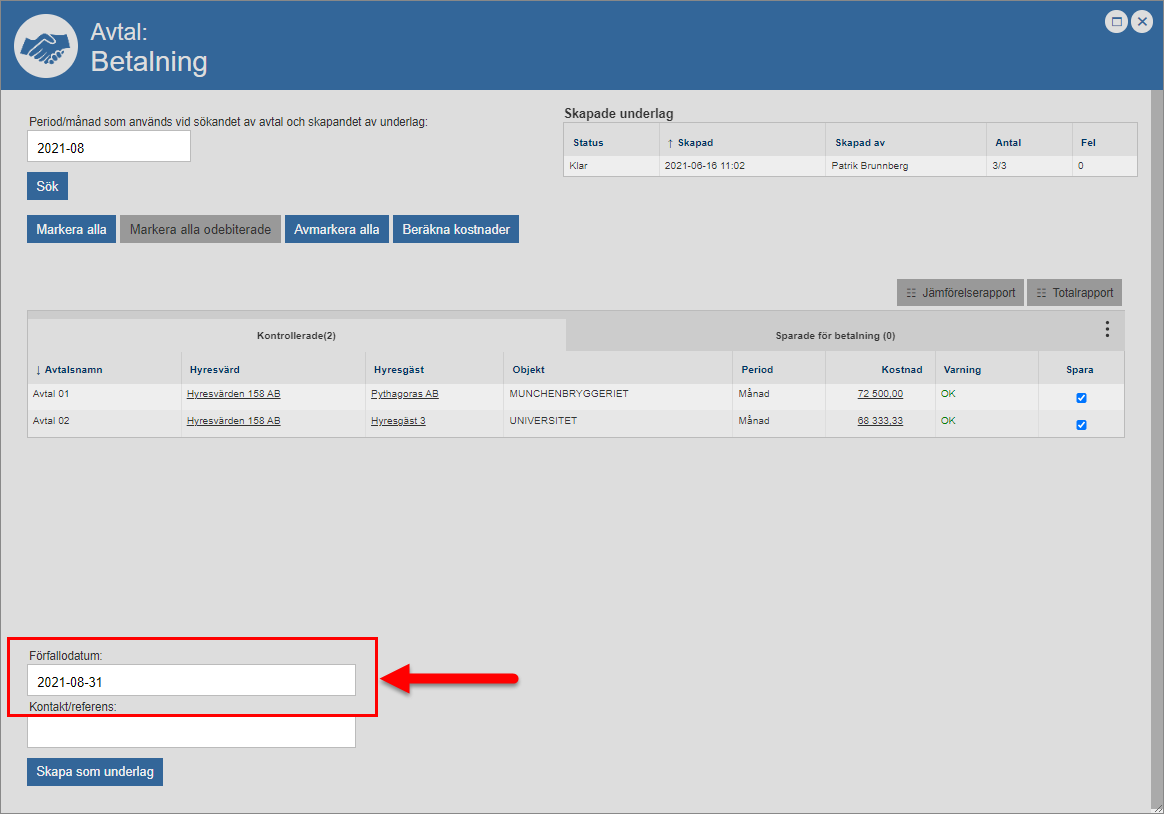Click Markera alla button
The width and height of the screenshot is (1164, 814).
tap(71, 229)
